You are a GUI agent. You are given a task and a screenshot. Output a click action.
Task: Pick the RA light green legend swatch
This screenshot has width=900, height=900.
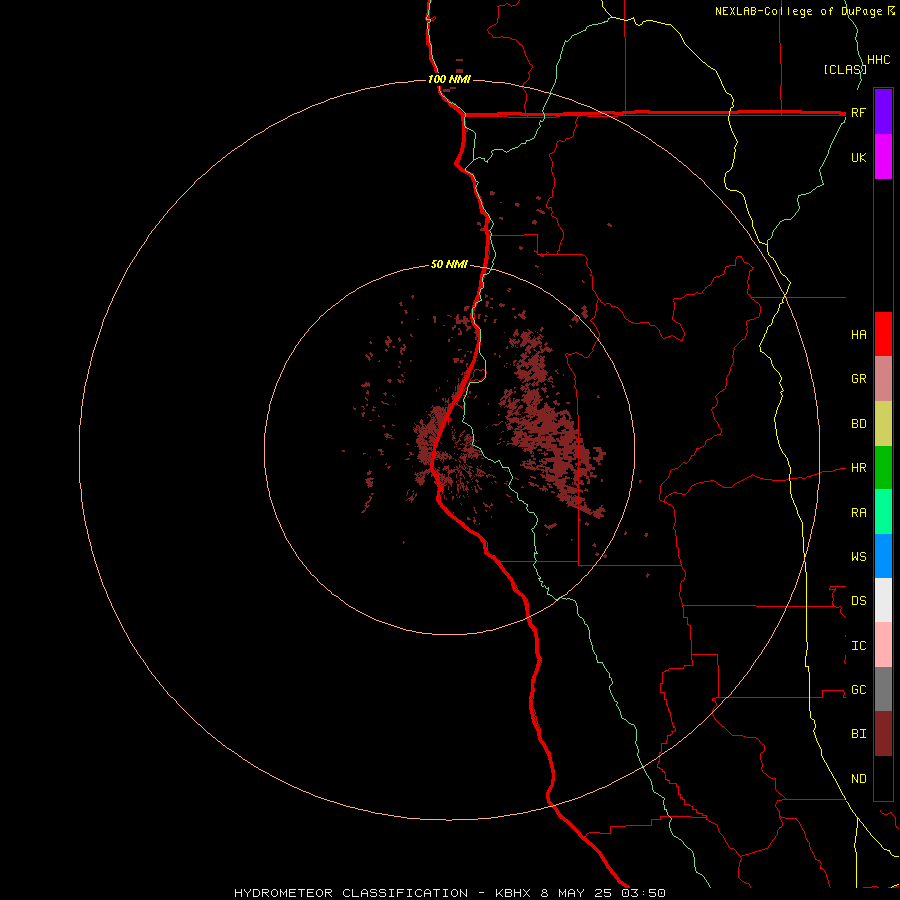[x=883, y=512]
